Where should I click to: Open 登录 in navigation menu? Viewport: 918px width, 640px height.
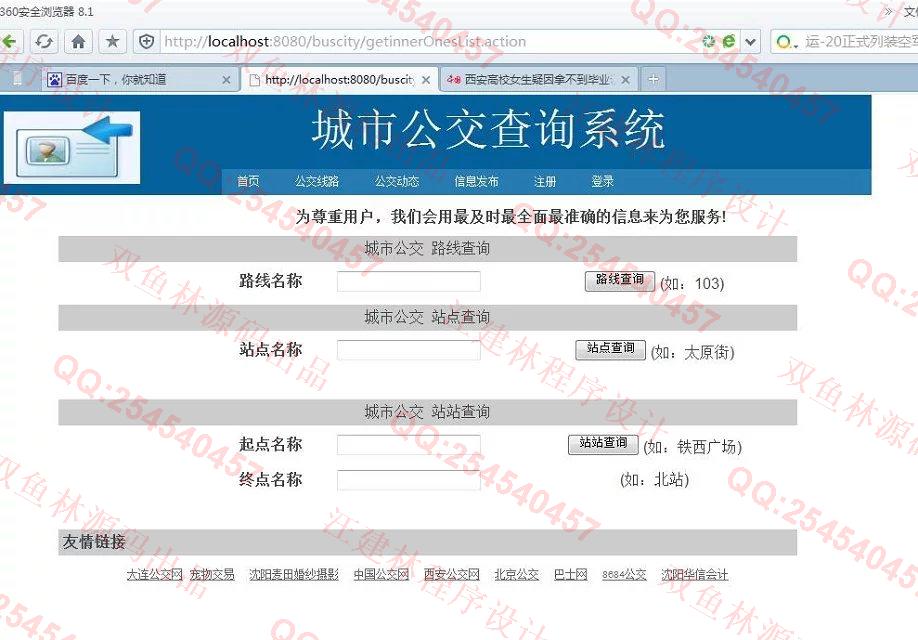(602, 182)
